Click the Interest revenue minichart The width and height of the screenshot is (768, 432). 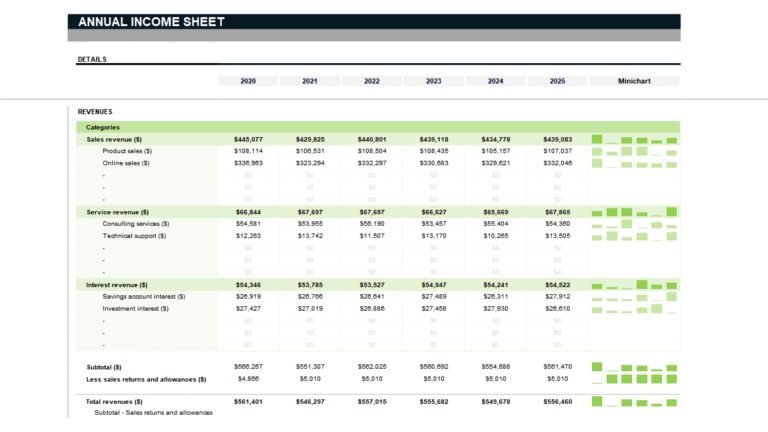tap(634, 285)
